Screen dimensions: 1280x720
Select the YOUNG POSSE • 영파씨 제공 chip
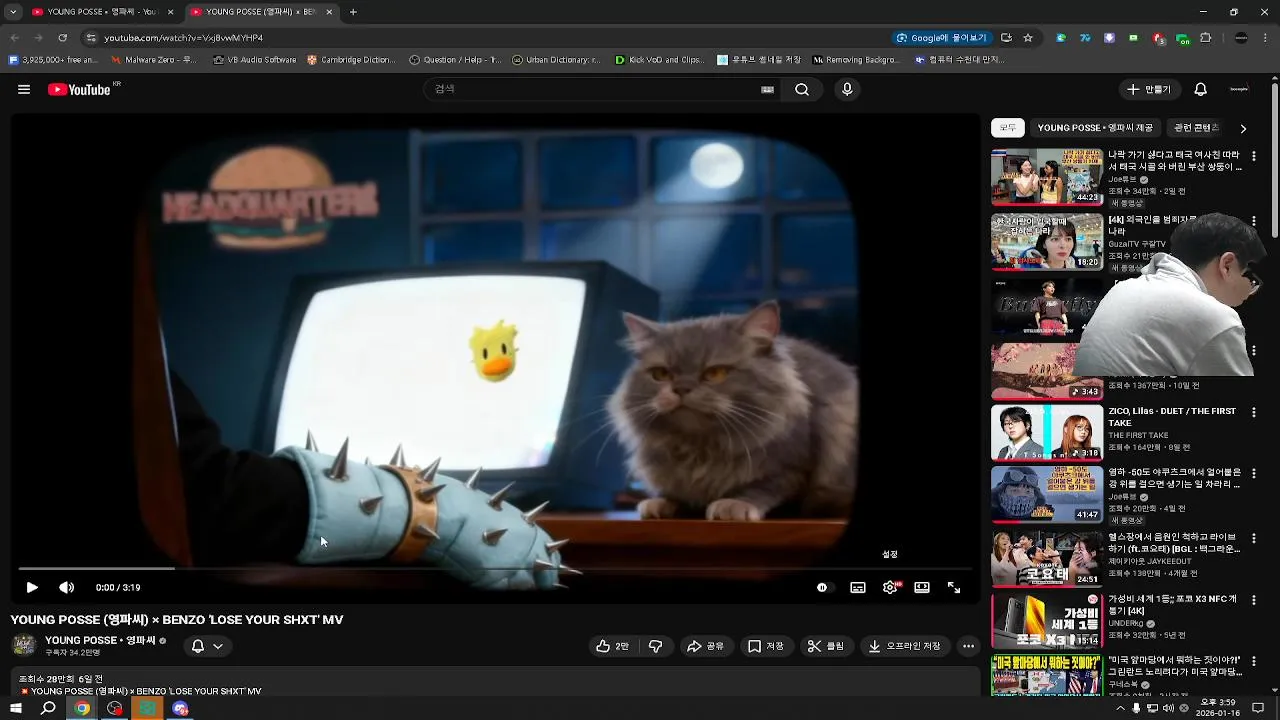pos(1095,128)
